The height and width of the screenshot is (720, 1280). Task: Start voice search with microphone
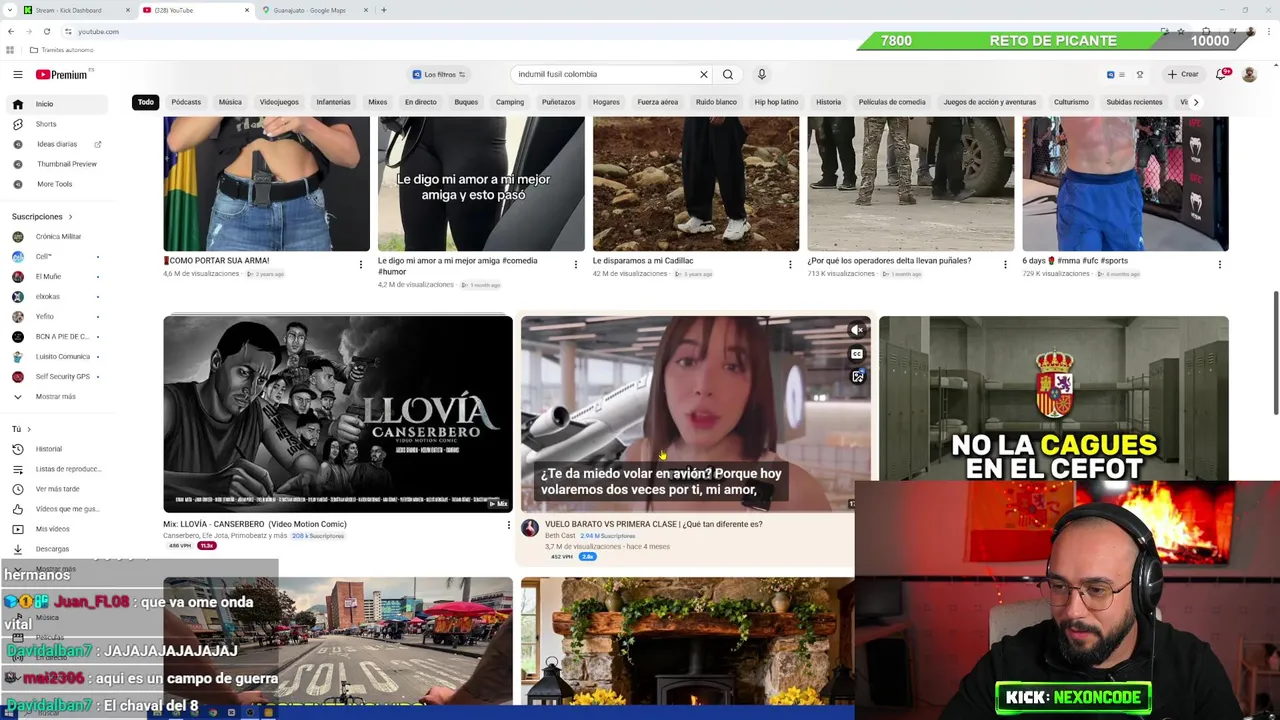(x=761, y=74)
